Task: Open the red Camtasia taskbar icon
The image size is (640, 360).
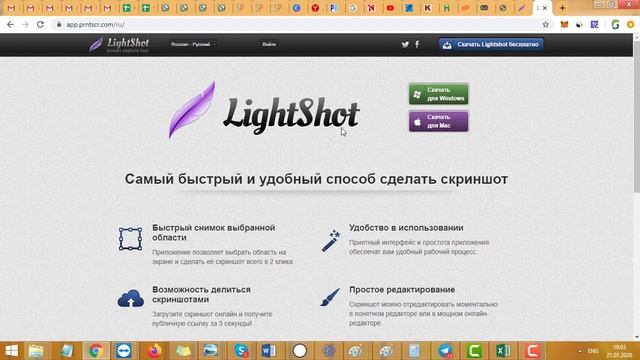Action: point(533,351)
